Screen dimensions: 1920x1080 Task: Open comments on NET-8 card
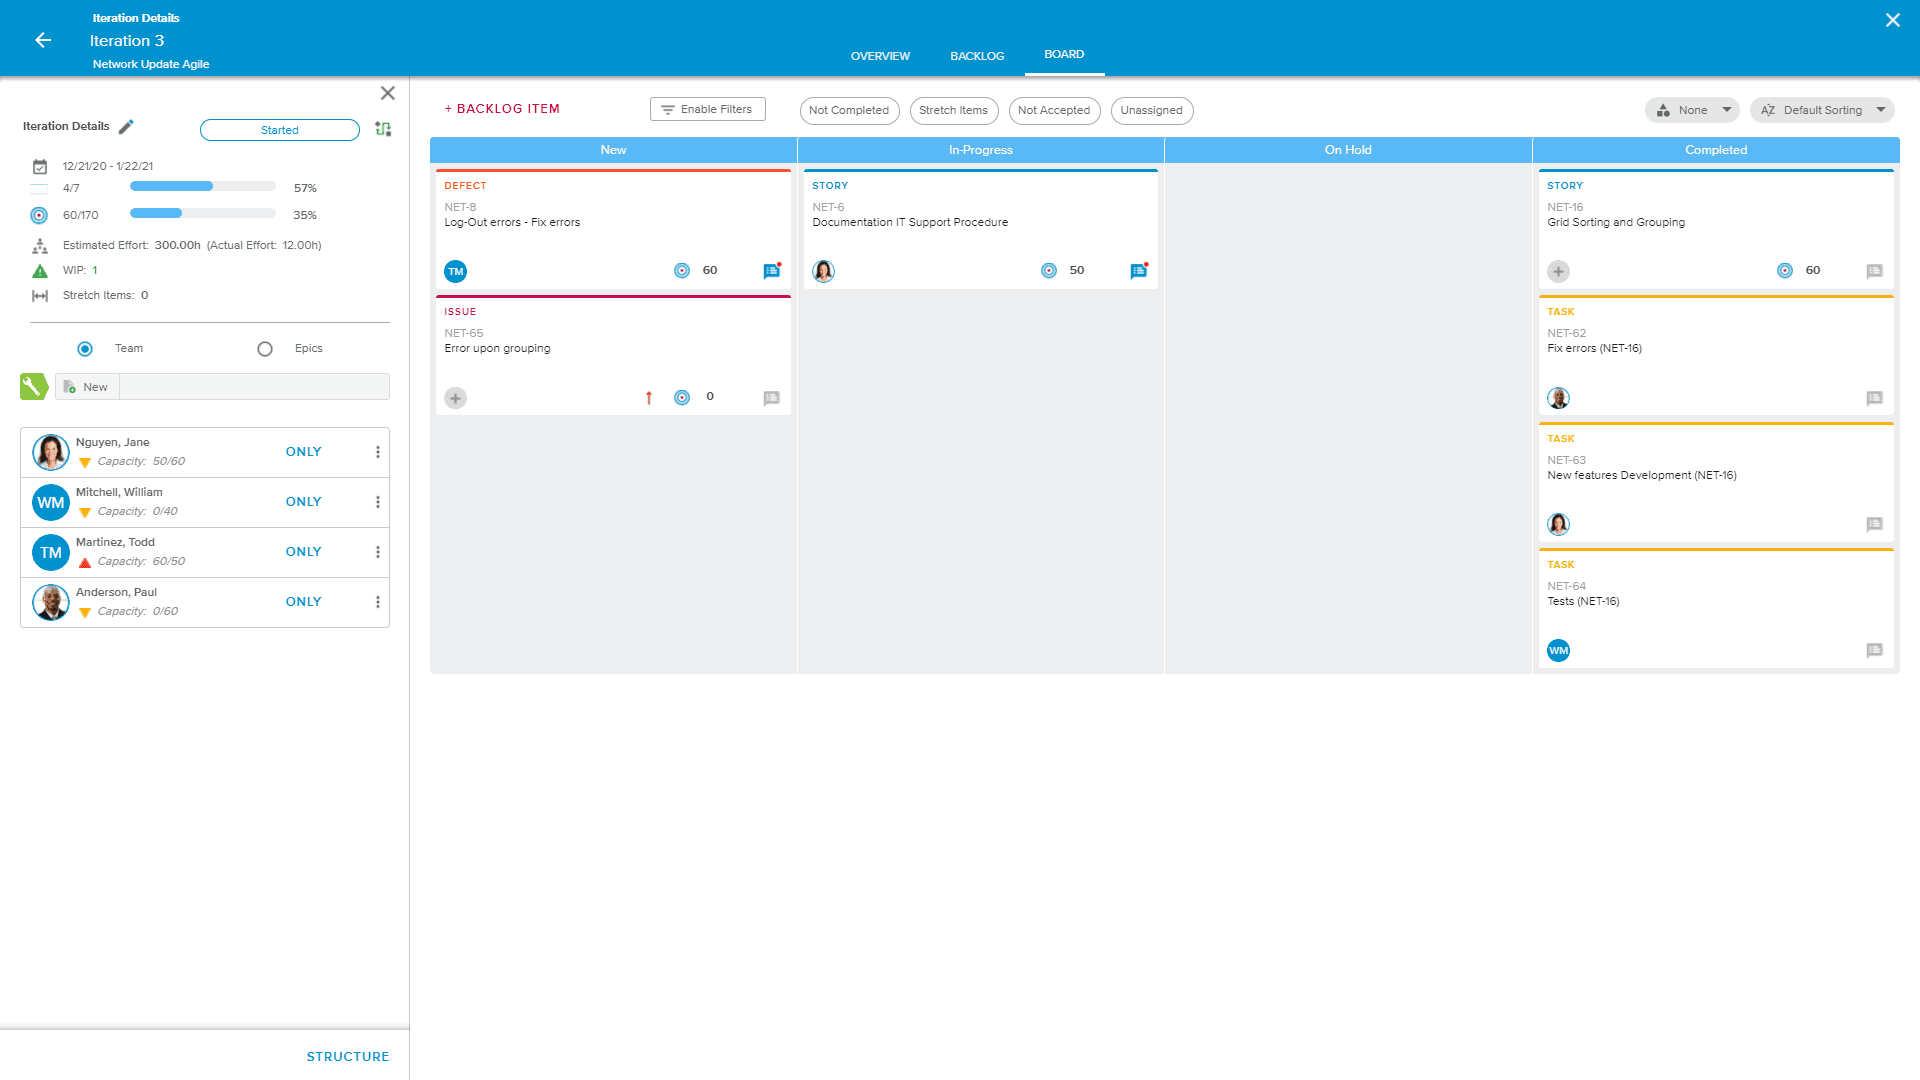coord(772,271)
